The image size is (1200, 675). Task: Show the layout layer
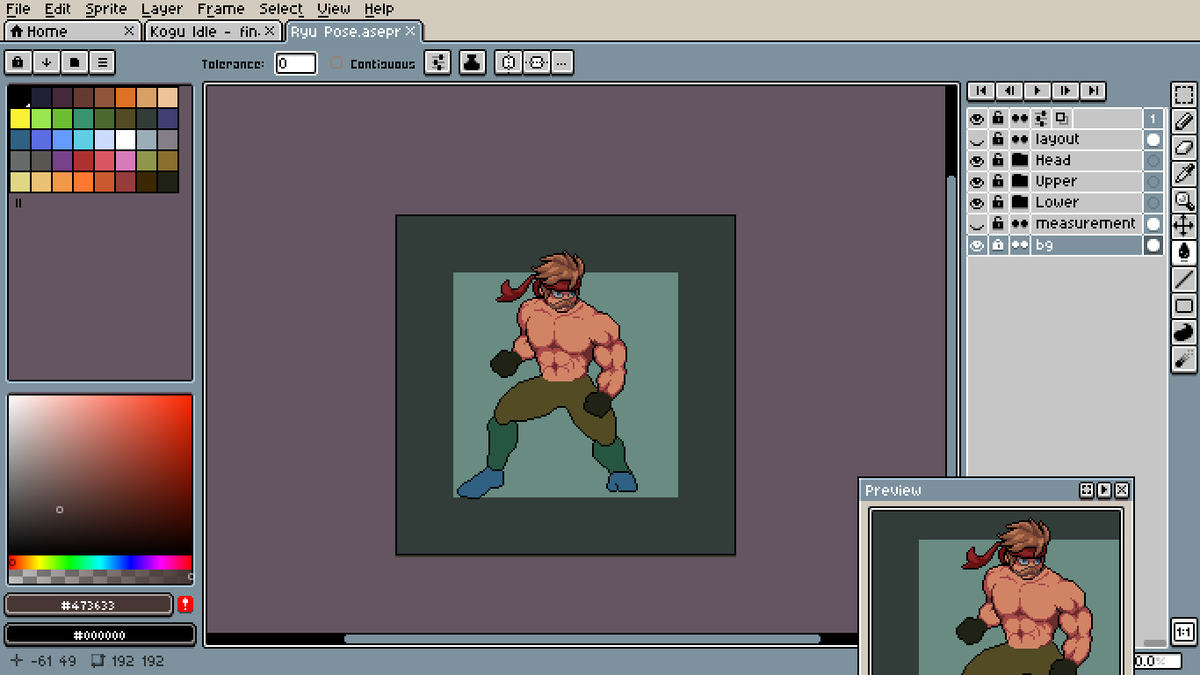click(x=977, y=139)
